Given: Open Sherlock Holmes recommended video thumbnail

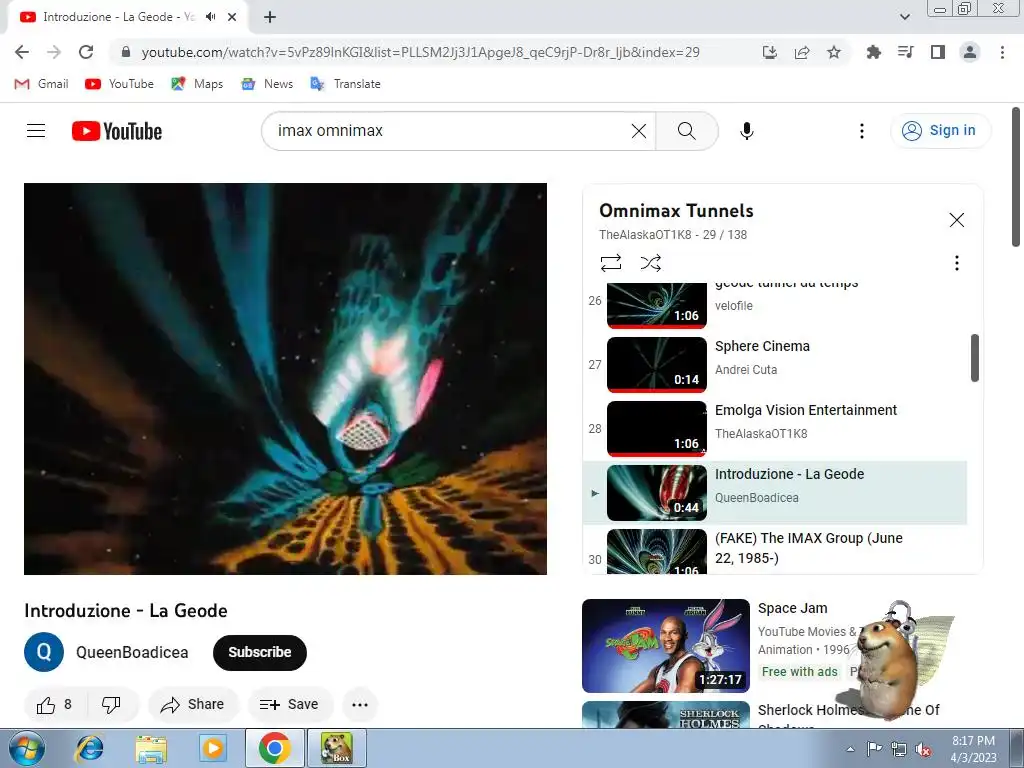Looking at the screenshot, I should tap(665, 714).
